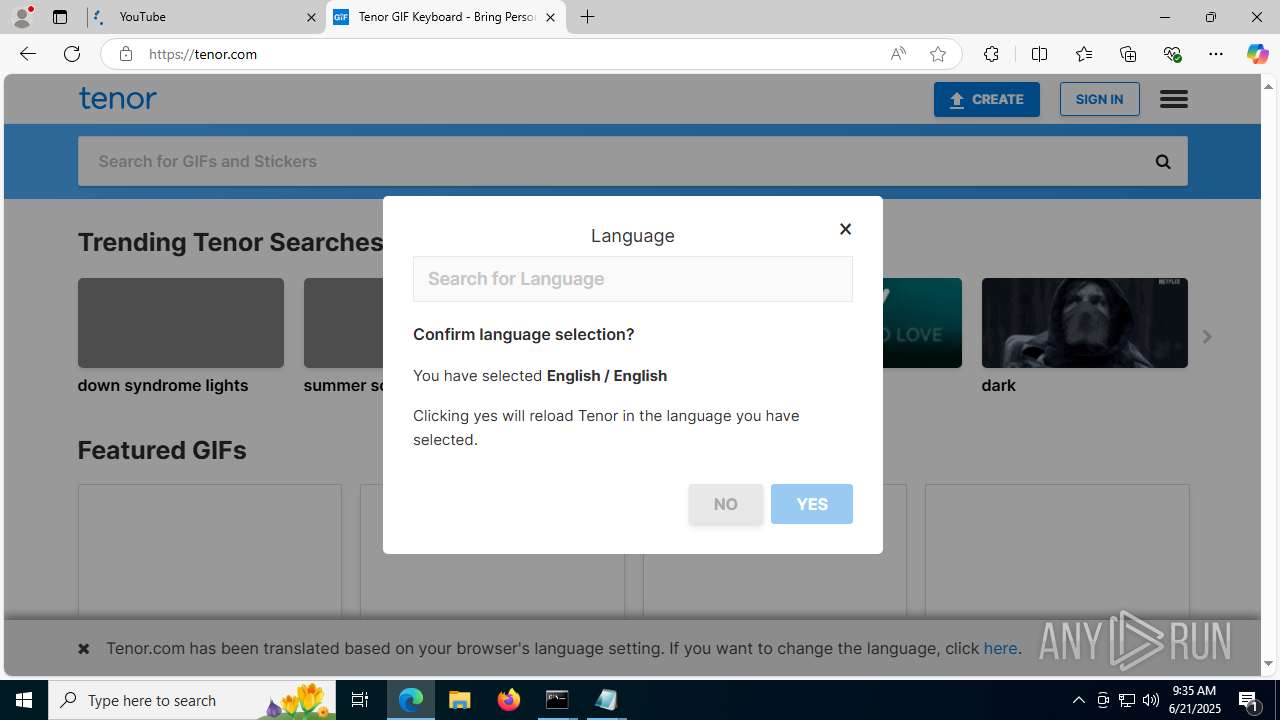The height and width of the screenshot is (720, 1280).
Task: Dismiss the translation notice banner X
Action: (x=84, y=649)
